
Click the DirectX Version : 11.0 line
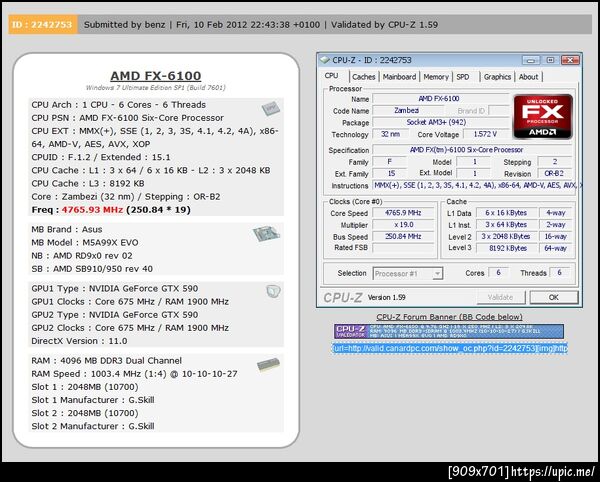79,341
